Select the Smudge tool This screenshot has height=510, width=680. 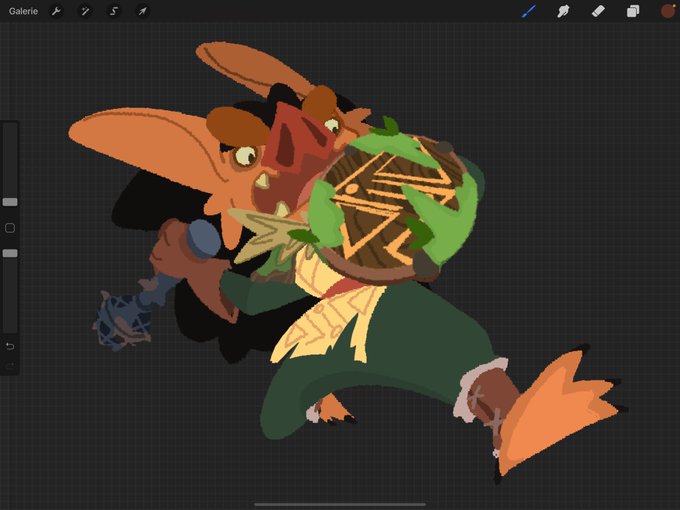coord(563,11)
